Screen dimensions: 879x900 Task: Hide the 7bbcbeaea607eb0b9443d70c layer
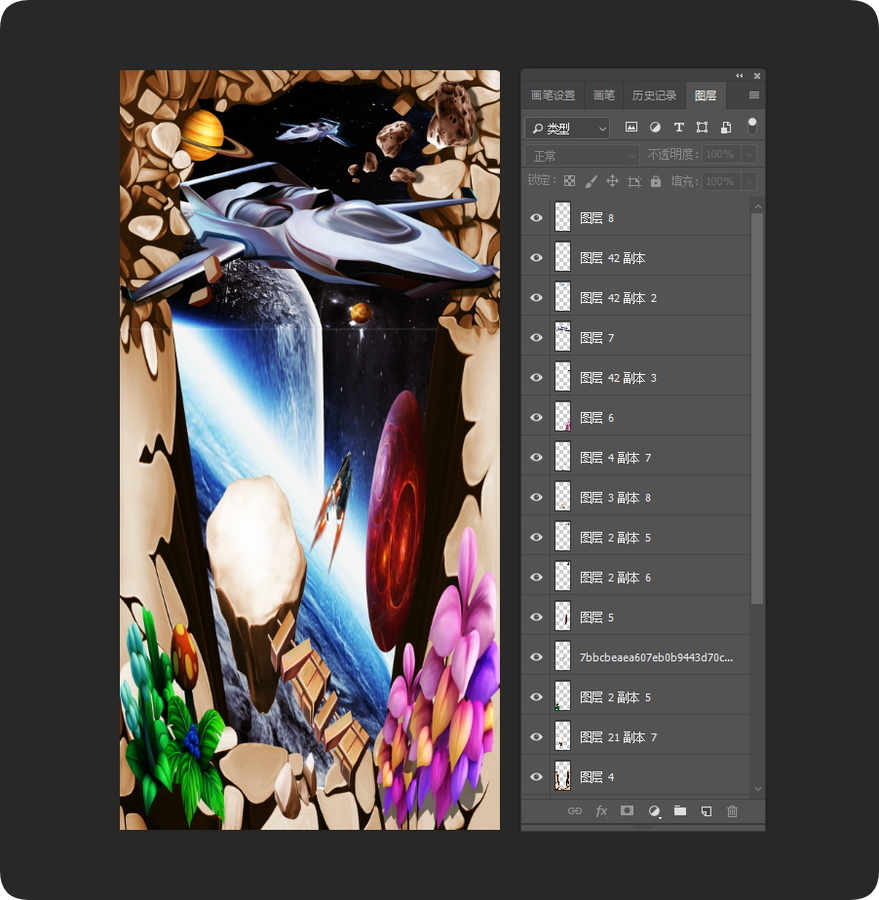(536, 657)
